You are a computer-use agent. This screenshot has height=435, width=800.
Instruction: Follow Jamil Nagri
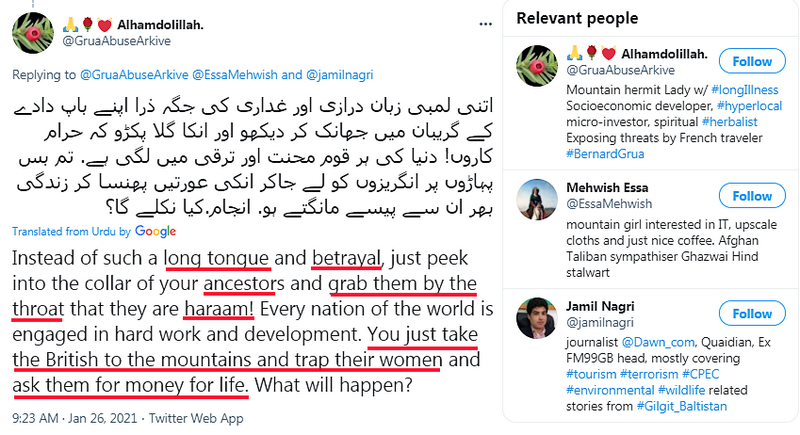[753, 316]
